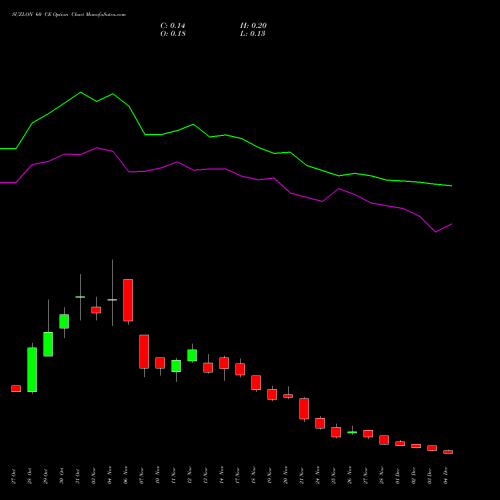Image resolution: width=500 pixels, height=500 pixels.
Task: Click the 01 Dec date label
Action: tap(398, 476)
